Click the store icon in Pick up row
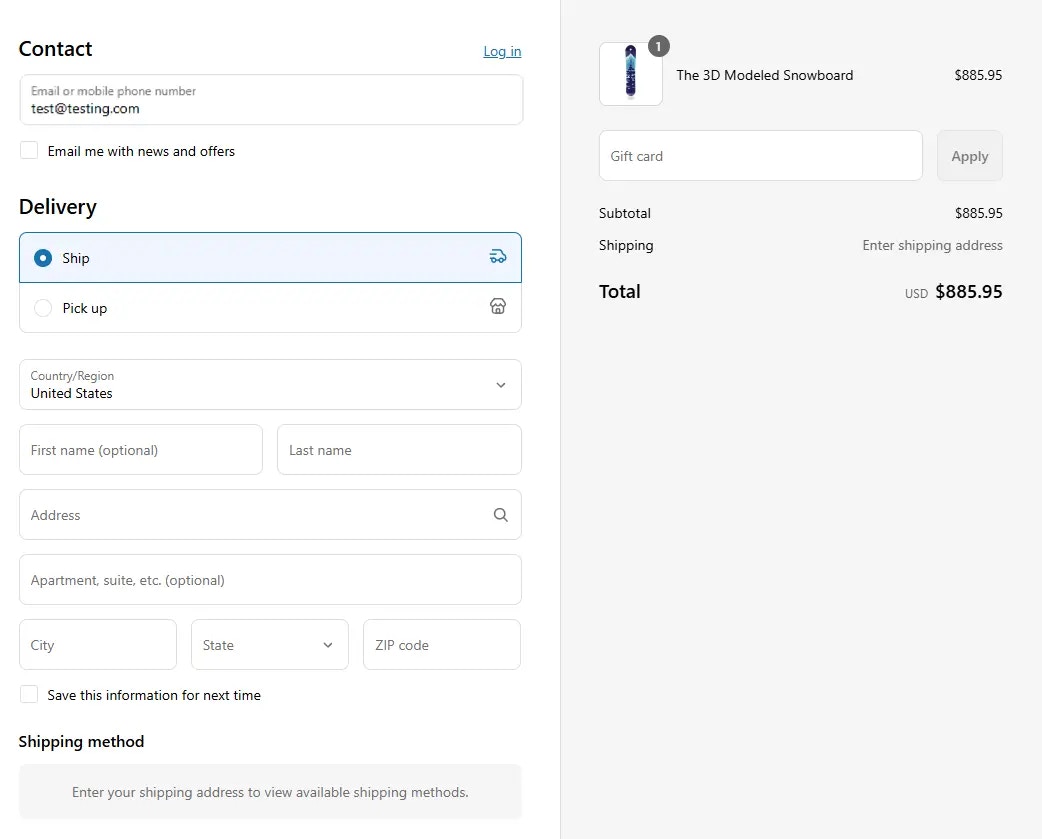The width and height of the screenshot is (1042, 839). click(x=498, y=306)
